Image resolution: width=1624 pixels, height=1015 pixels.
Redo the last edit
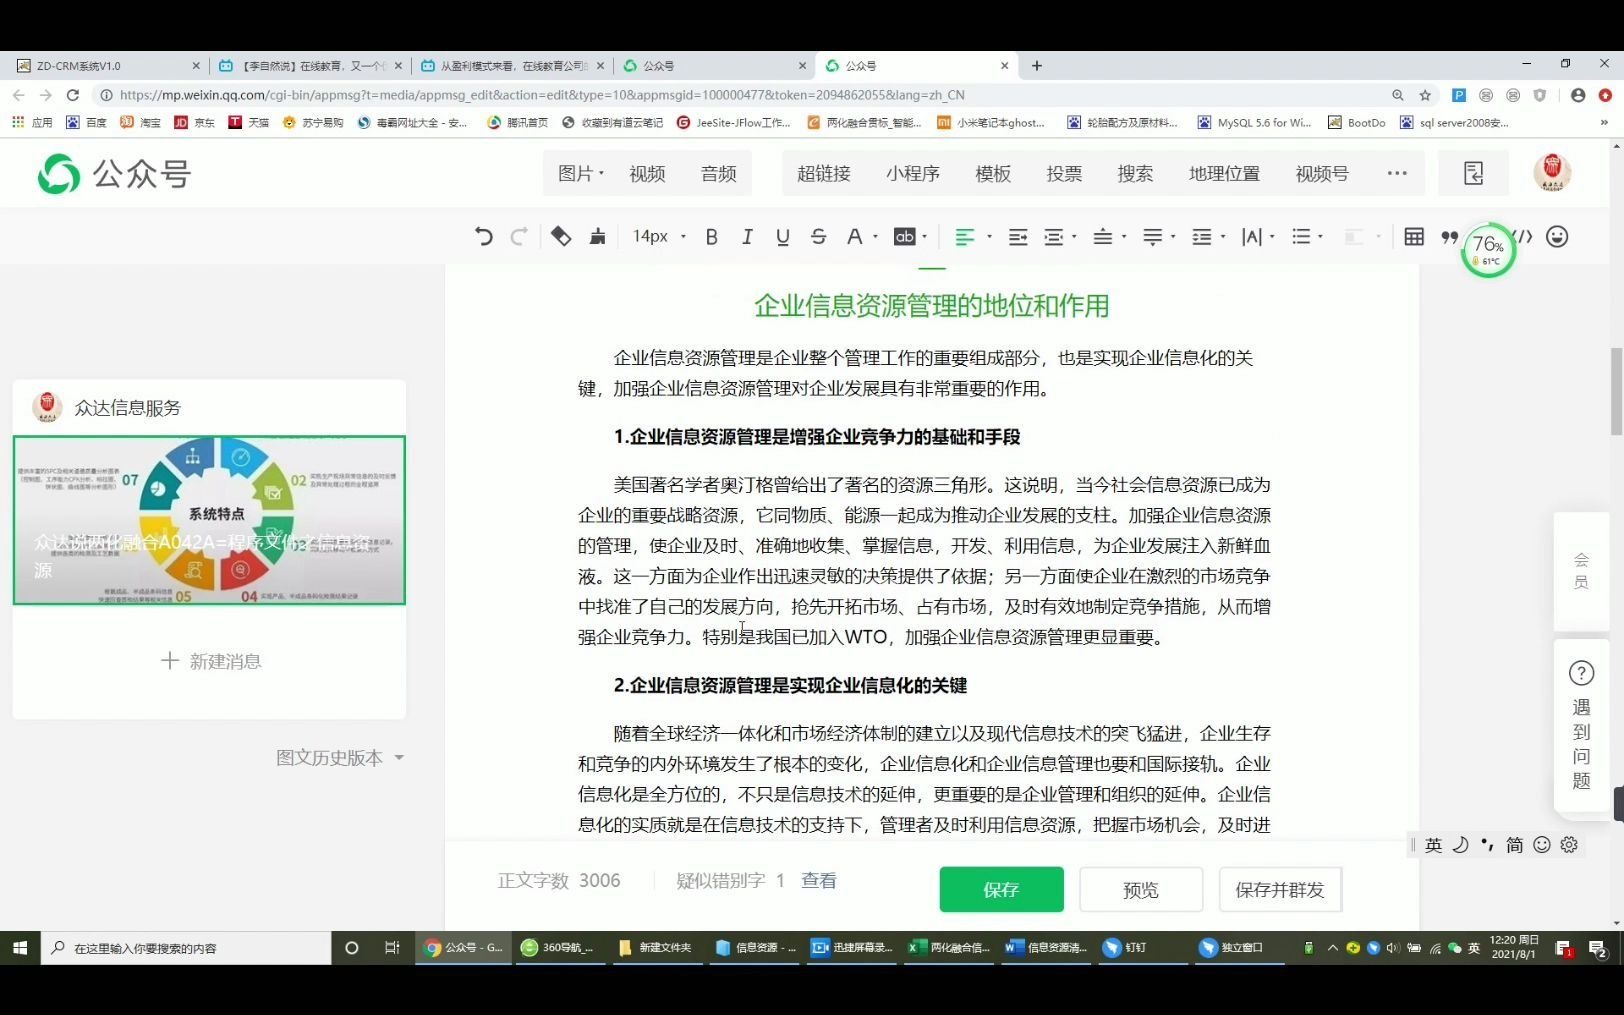tap(519, 237)
